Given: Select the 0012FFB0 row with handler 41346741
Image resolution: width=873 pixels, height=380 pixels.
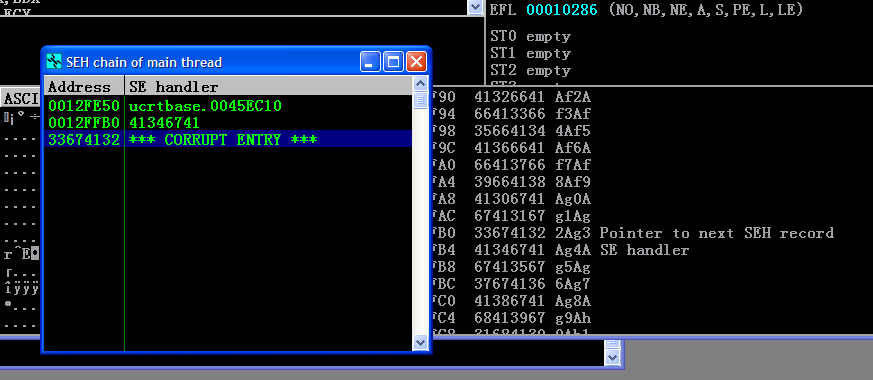Looking at the screenshot, I should coord(228,122).
